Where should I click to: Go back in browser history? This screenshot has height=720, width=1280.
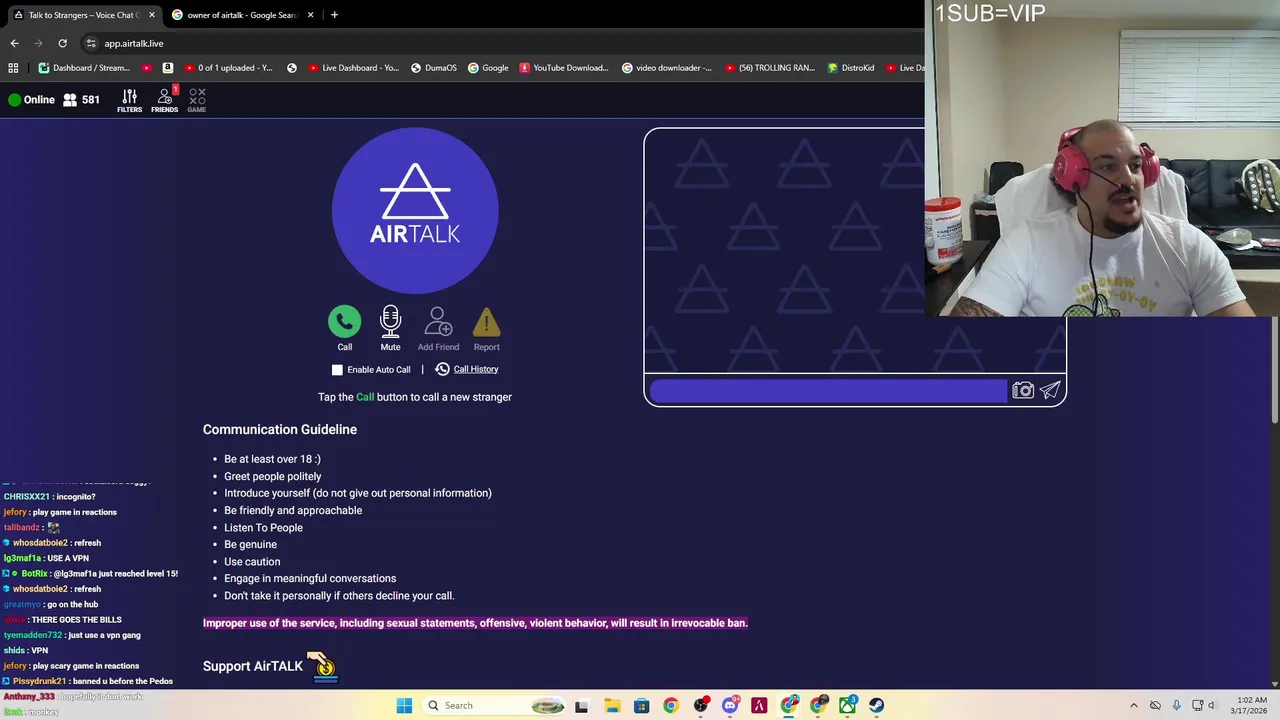pos(14,43)
